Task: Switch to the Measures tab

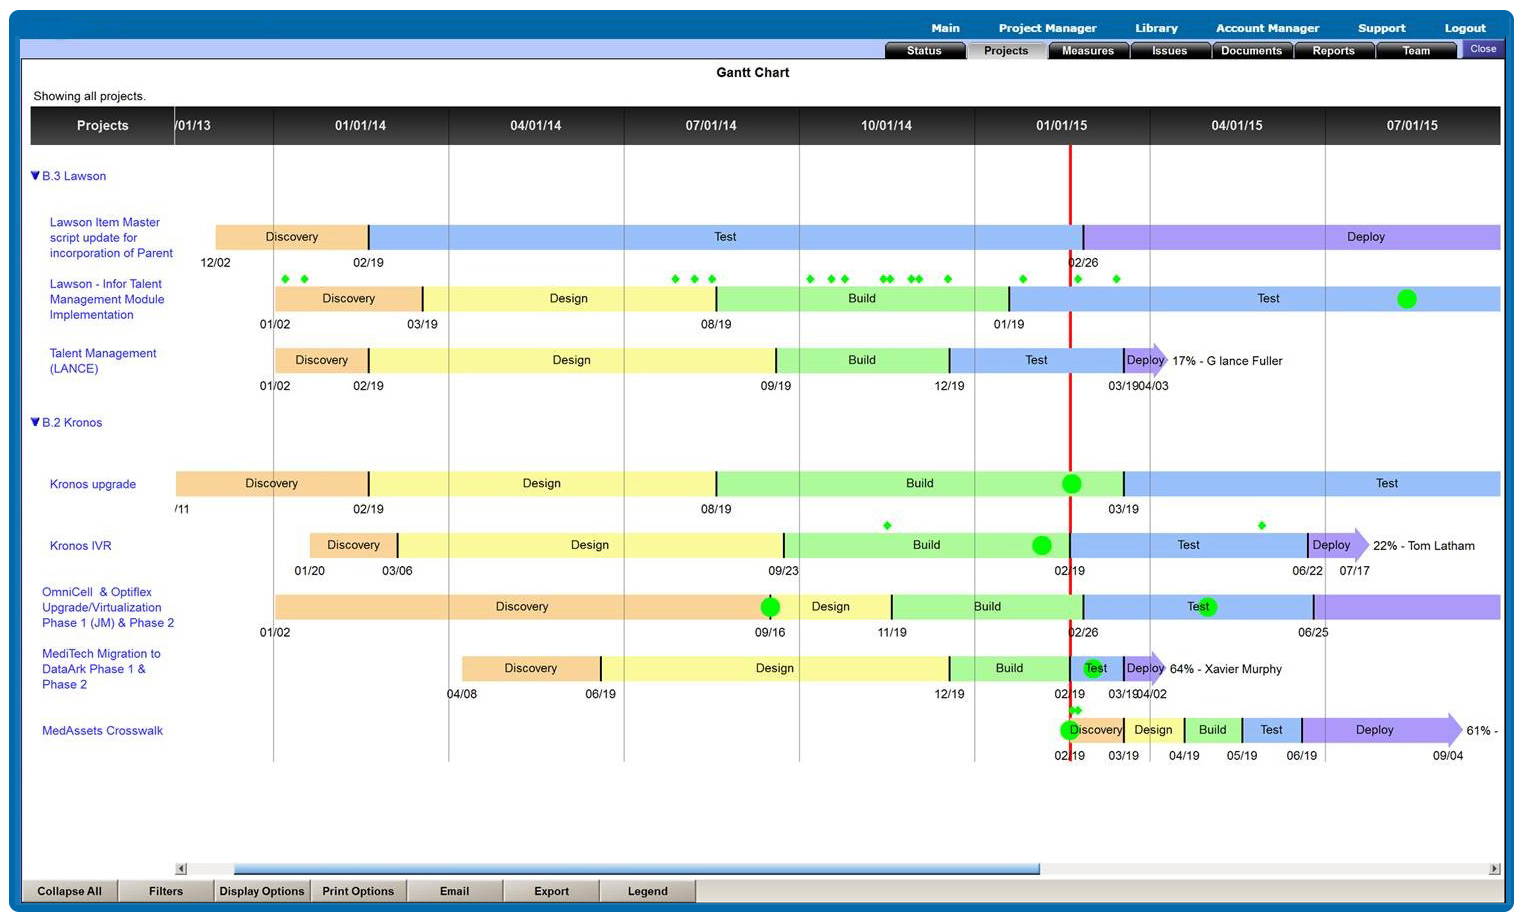Action: (x=1088, y=51)
